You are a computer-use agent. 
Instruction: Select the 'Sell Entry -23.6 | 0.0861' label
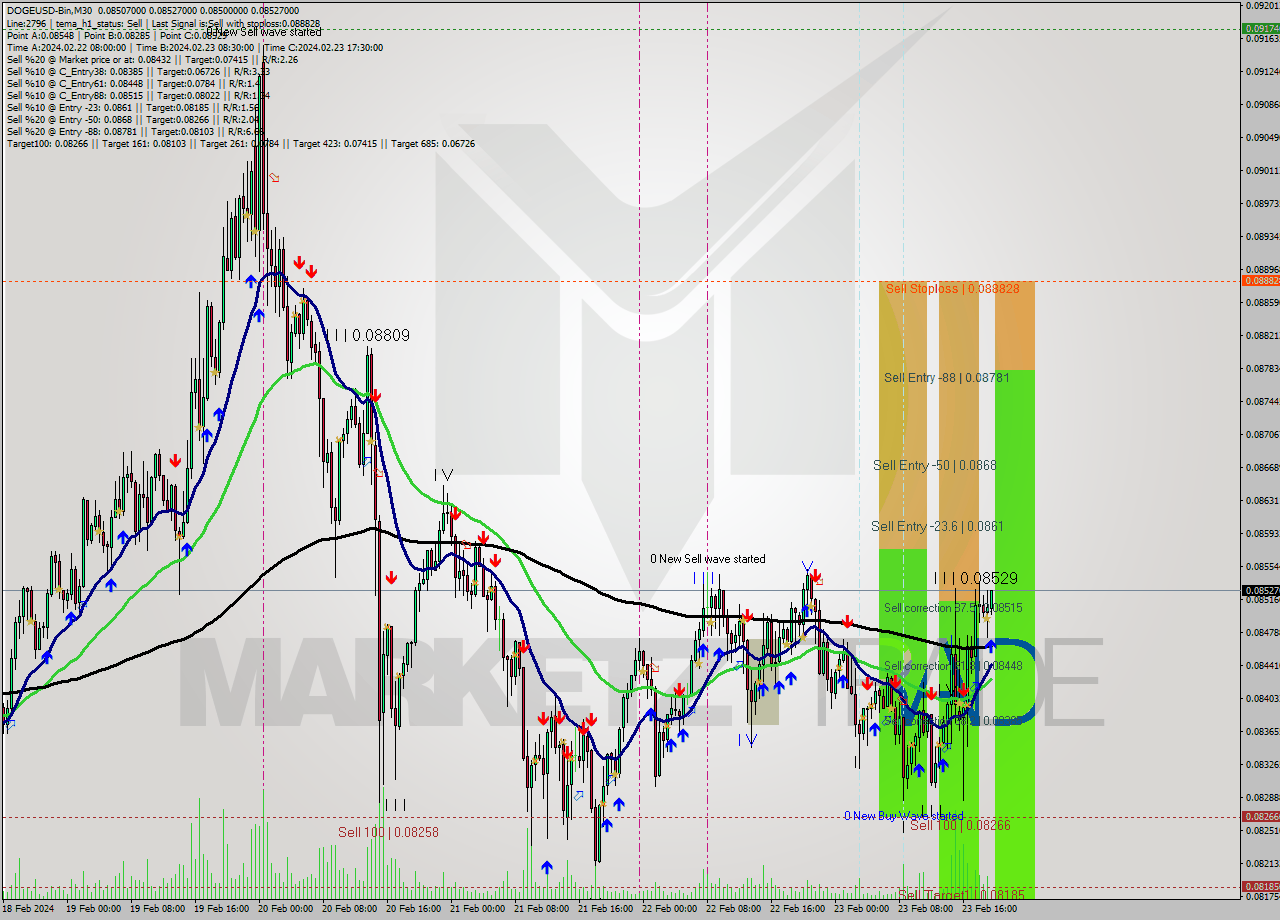[937, 526]
